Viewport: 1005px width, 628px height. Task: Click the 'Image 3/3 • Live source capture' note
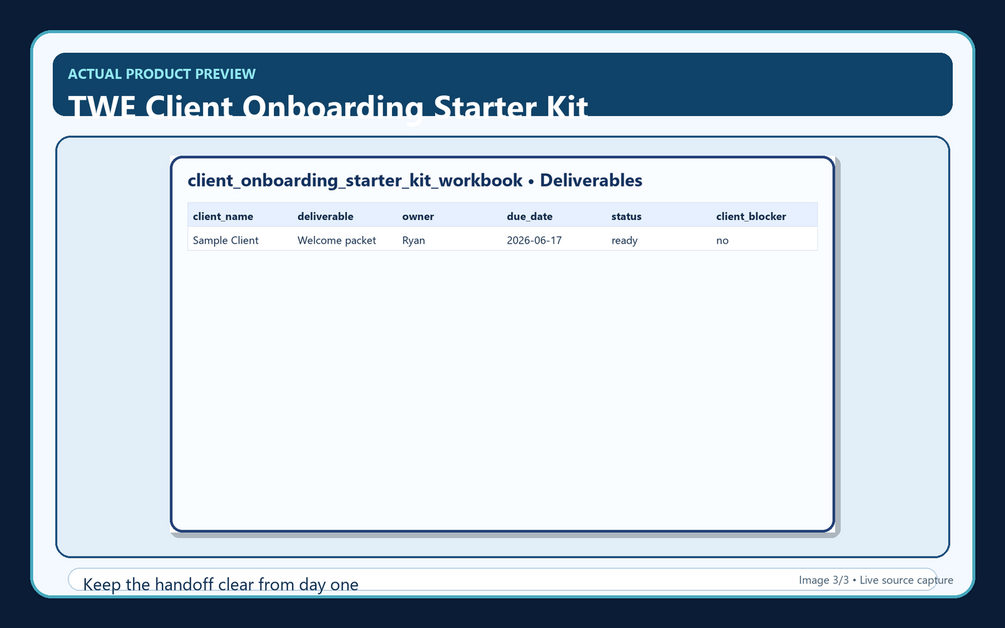(x=876, y=580)
